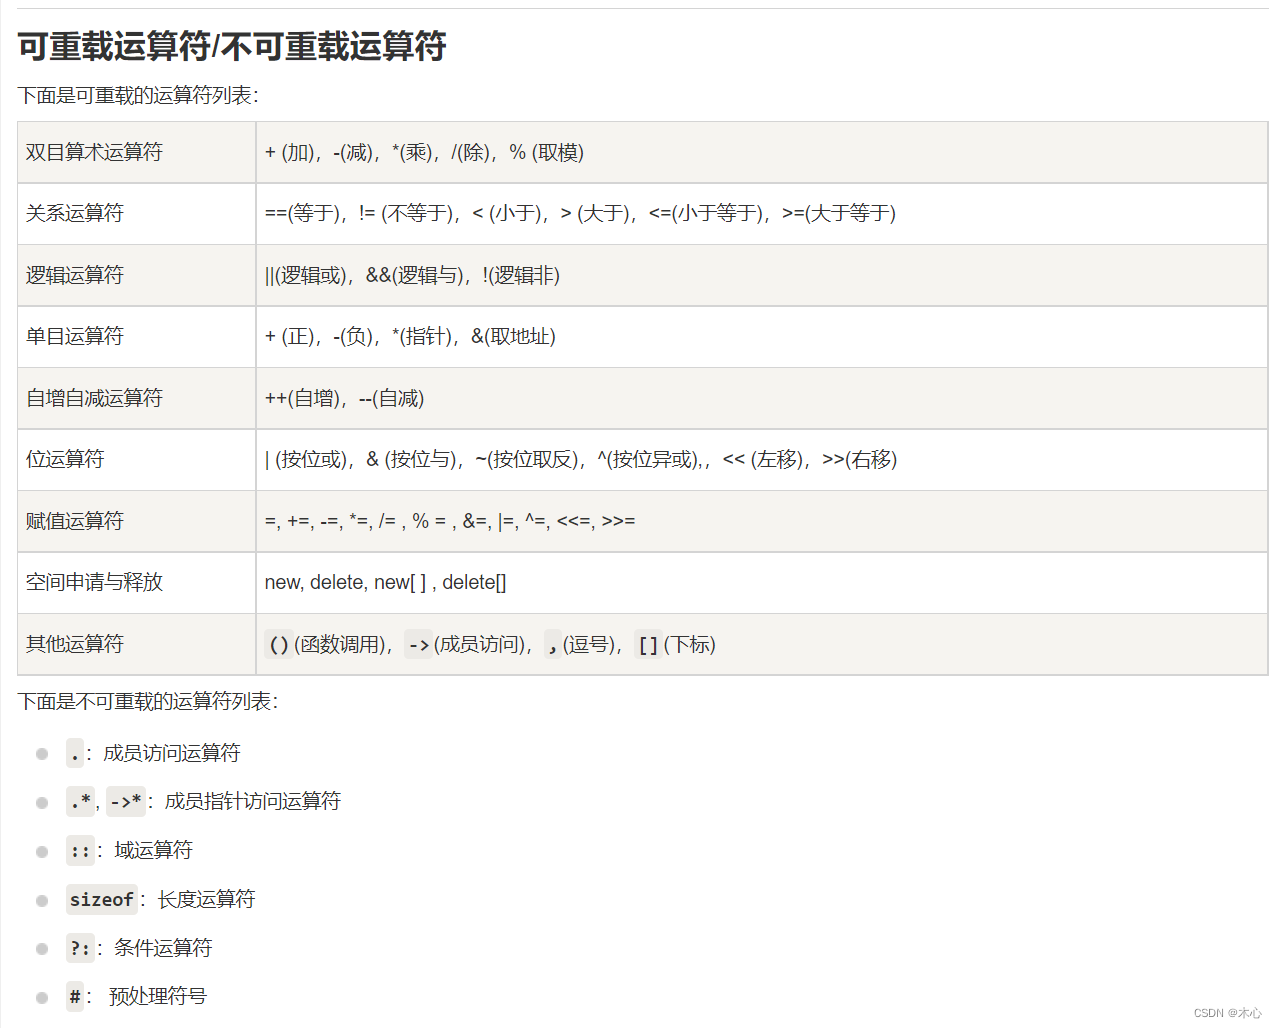Click the comma operator code badge
The image size is (1277, 1028).
[553, 645]
